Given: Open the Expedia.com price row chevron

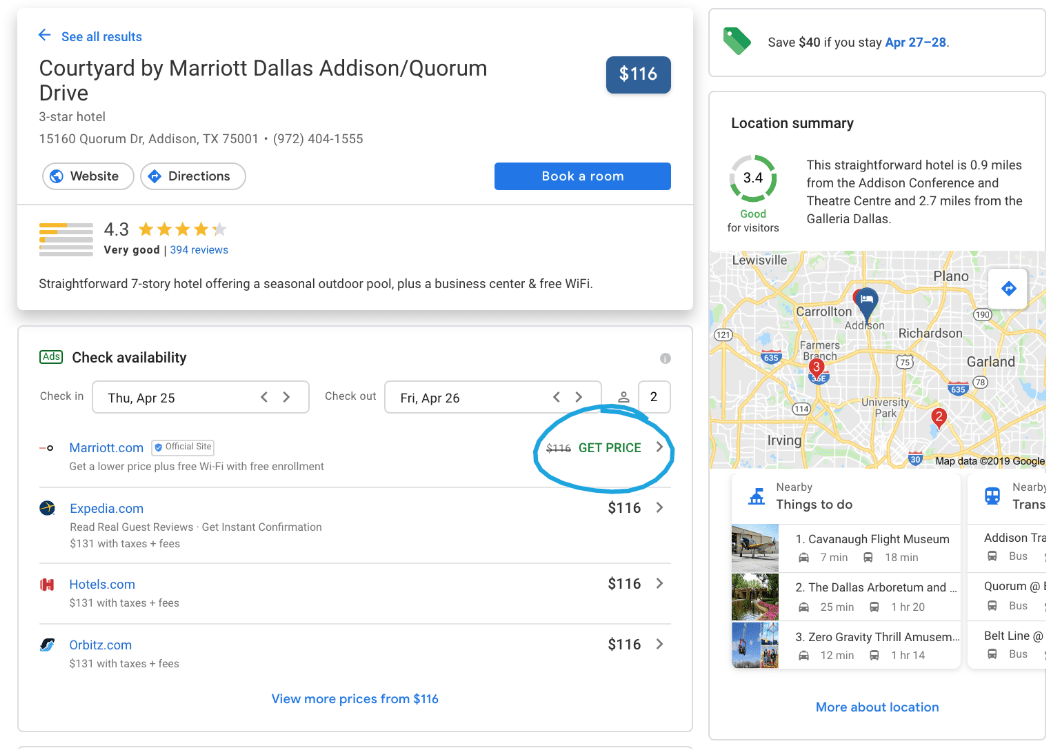Looking at the screenshot, I should tap(659, 508).
